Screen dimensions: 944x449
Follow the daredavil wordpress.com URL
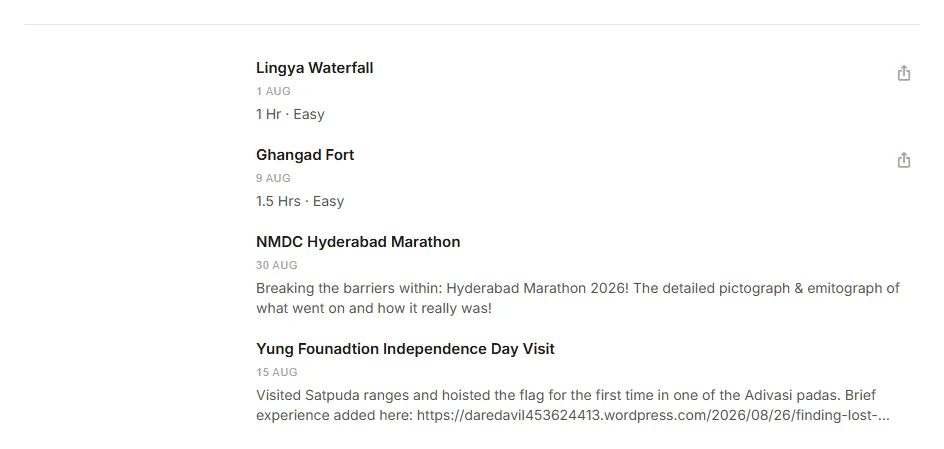coord(653,416)
